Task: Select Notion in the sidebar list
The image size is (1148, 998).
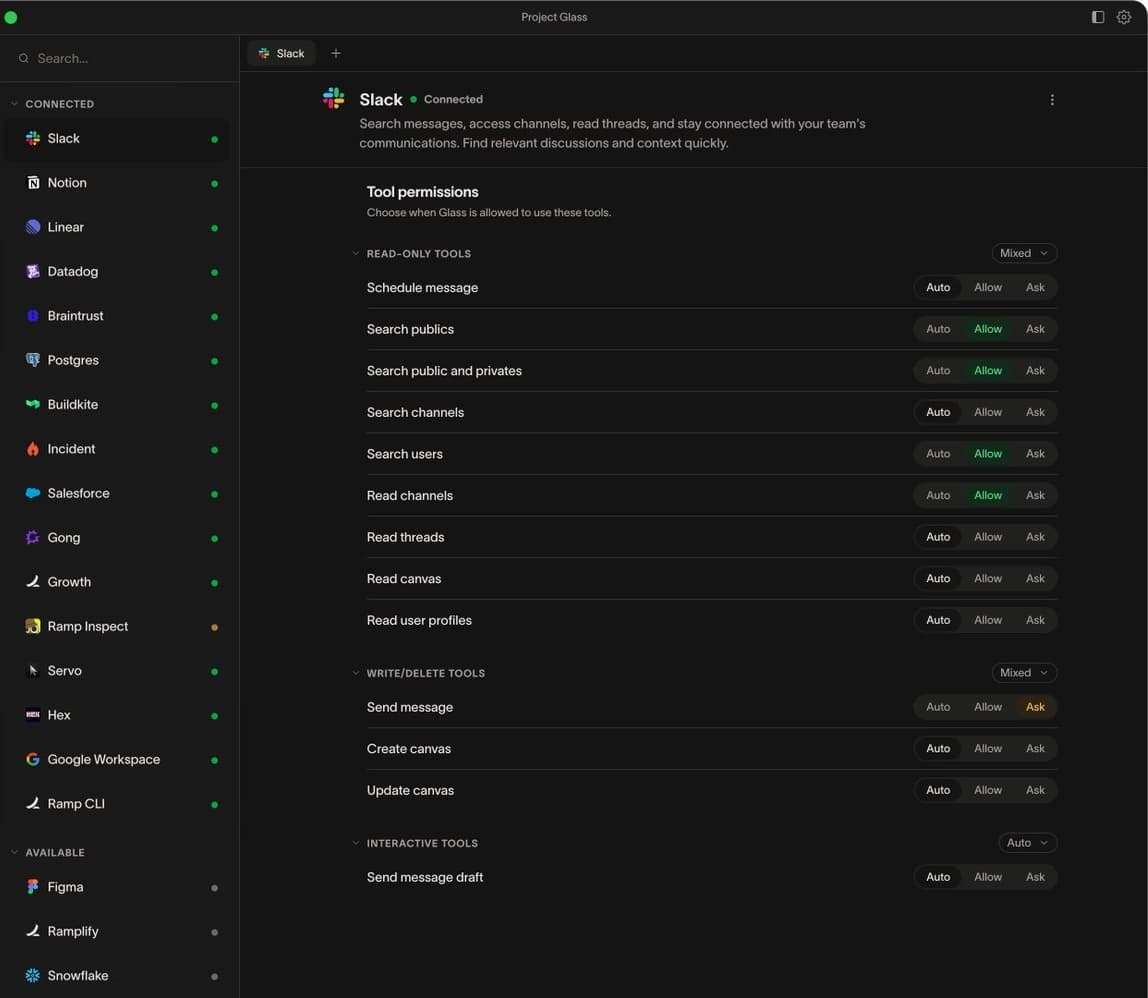Action: pos(117,183)
